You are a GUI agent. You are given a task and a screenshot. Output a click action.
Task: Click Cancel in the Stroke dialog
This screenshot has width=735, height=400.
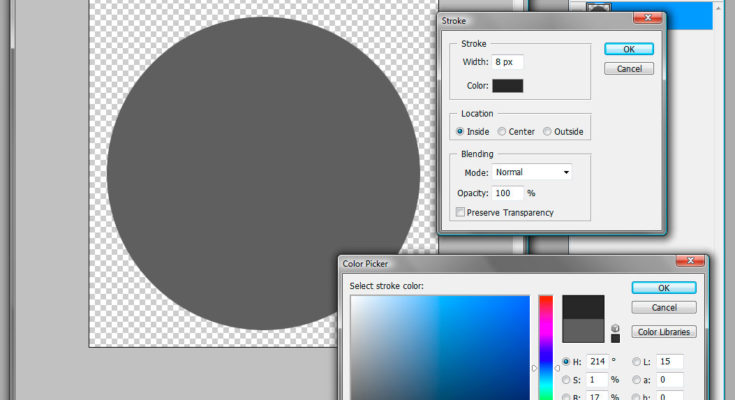click(x=629, y=69)
